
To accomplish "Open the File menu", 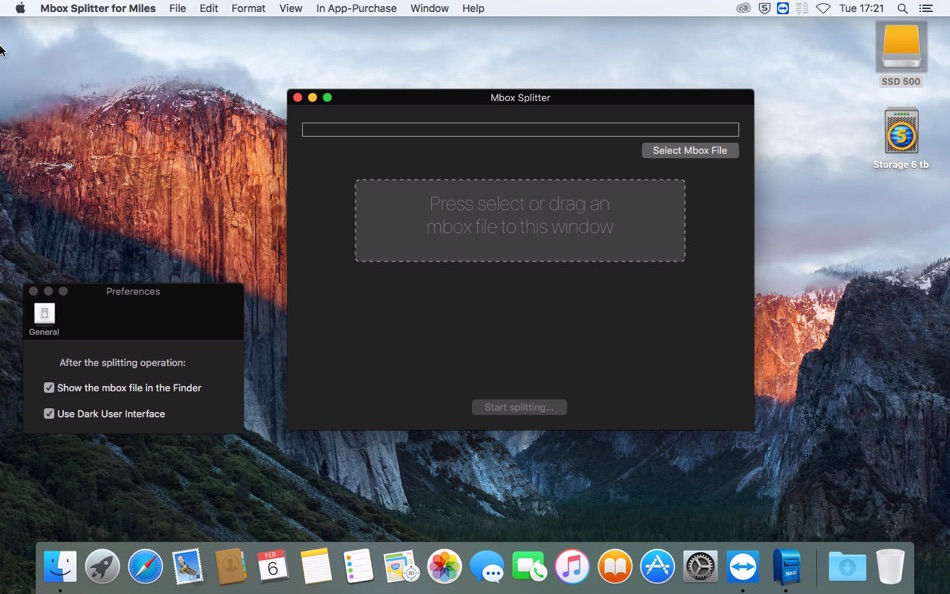I will 178,8.
